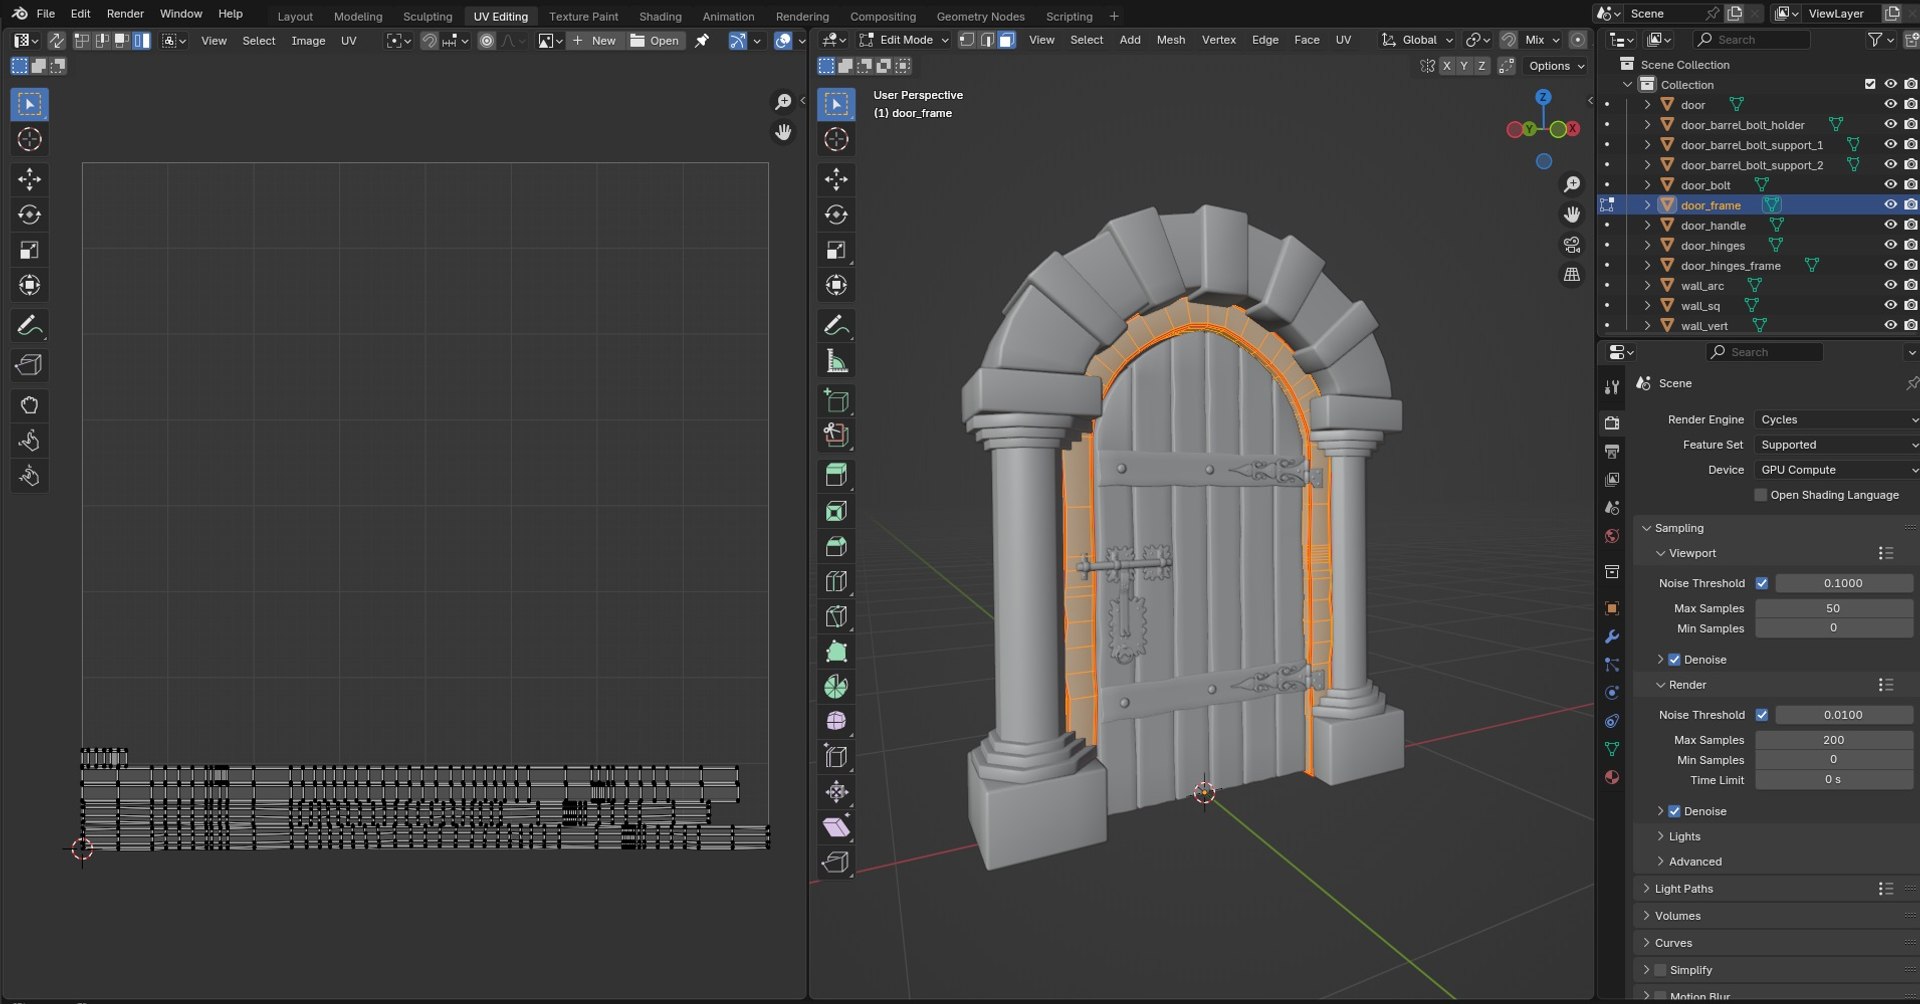Viewport: 1920px width, 1004px height.
Task: Hide the door_handle object in viewport
Action: coord(1890,225)
